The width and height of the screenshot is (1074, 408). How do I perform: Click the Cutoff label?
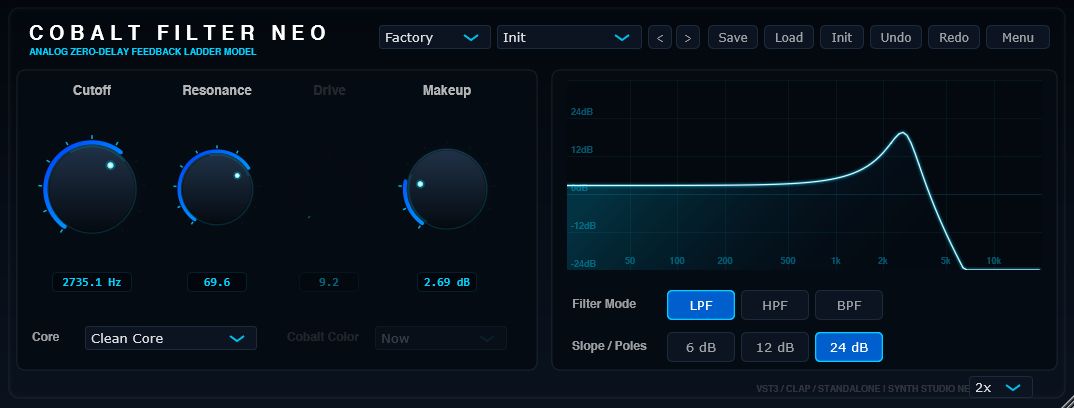[92, 90]
